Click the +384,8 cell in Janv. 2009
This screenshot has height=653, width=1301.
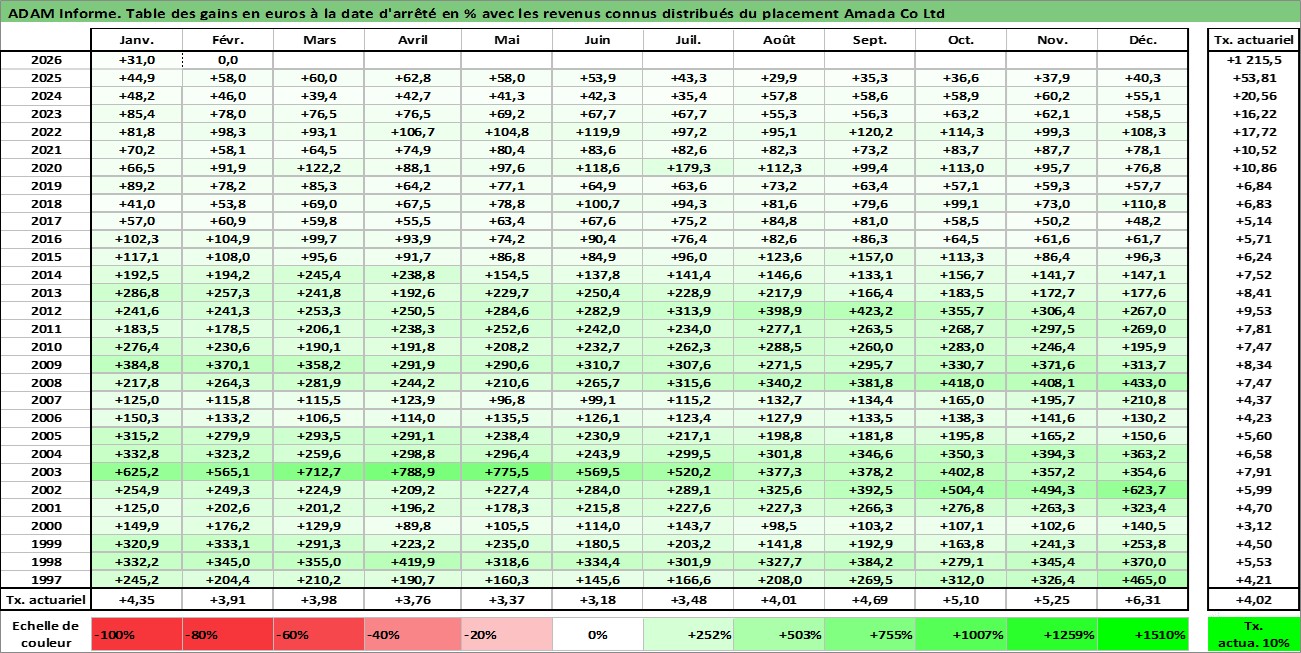[x=136, y=364]
